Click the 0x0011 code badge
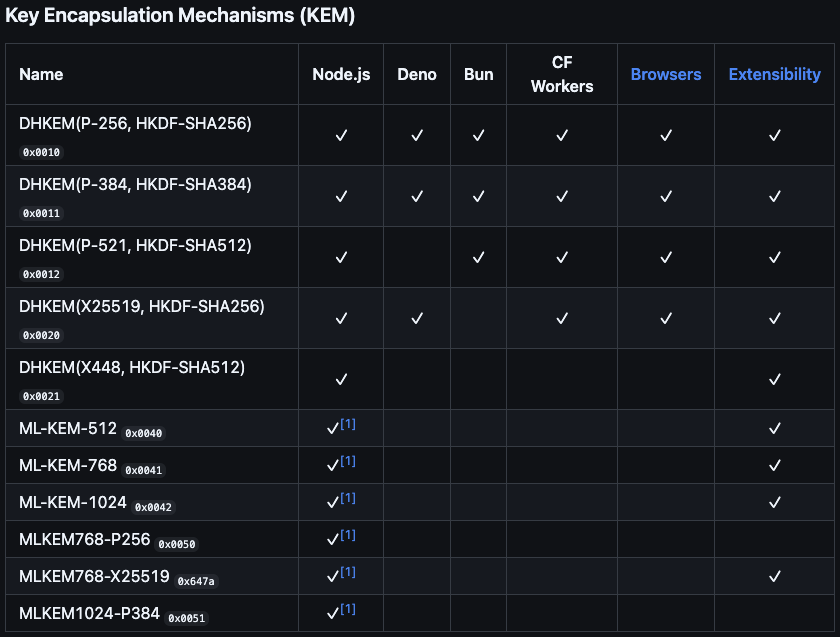 click(41, 213)
